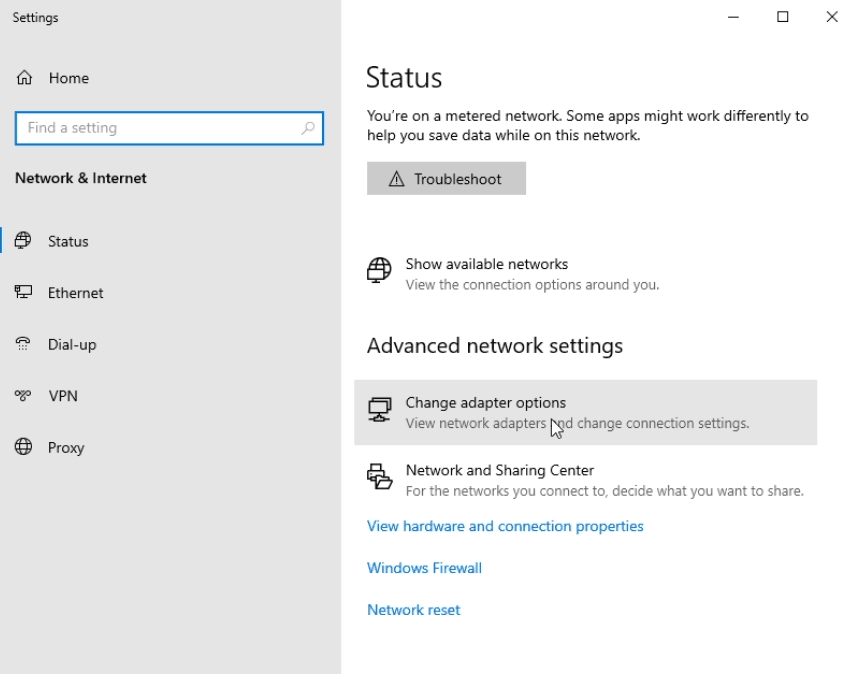The width and height of the screenshot is (851, 674).
Task: Click the Dial-up phone icon
Action: tap(23, 344)
